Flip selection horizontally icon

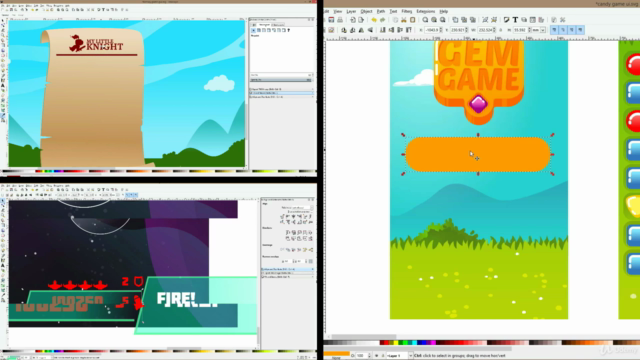(x=362, y=30)
